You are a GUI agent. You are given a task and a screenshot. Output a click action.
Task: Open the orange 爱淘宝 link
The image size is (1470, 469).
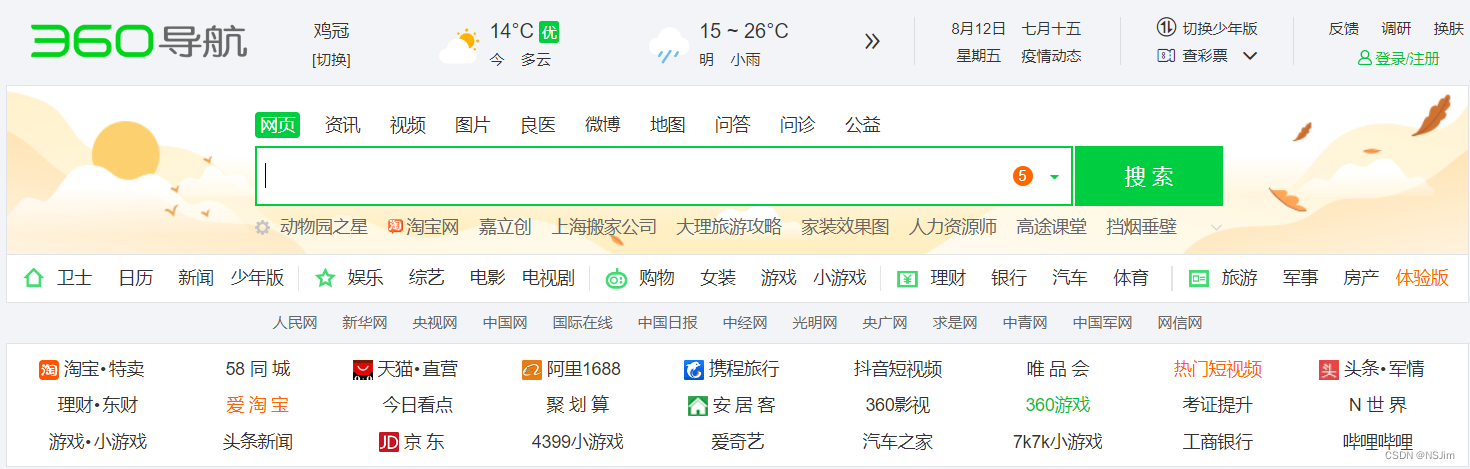(257, 406)
